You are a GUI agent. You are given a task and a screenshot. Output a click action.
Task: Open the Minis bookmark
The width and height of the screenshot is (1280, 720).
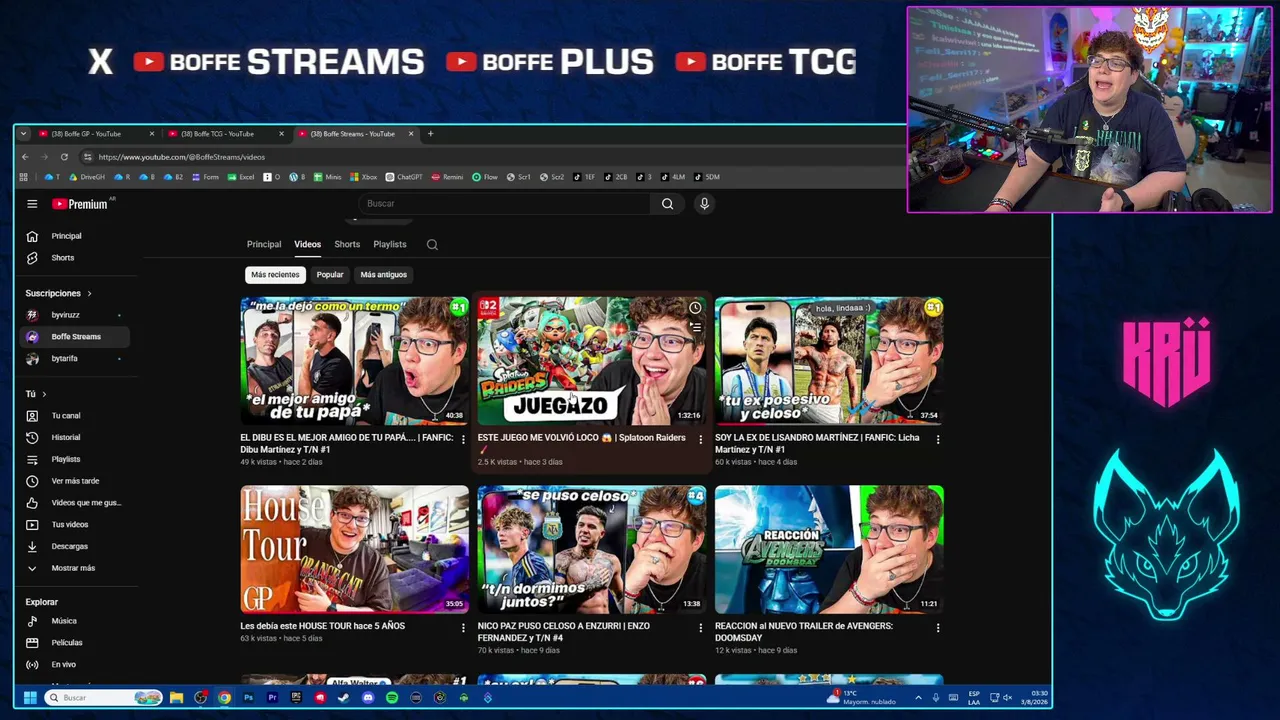click(x=328, y=177)
